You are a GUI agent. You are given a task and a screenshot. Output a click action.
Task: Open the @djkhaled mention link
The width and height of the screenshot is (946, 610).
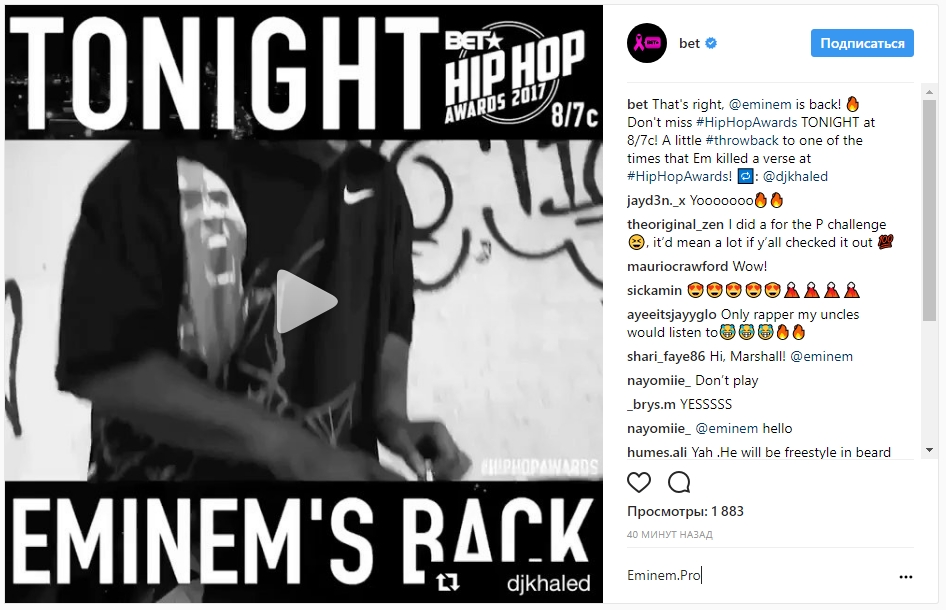click(x=795, y=176)
